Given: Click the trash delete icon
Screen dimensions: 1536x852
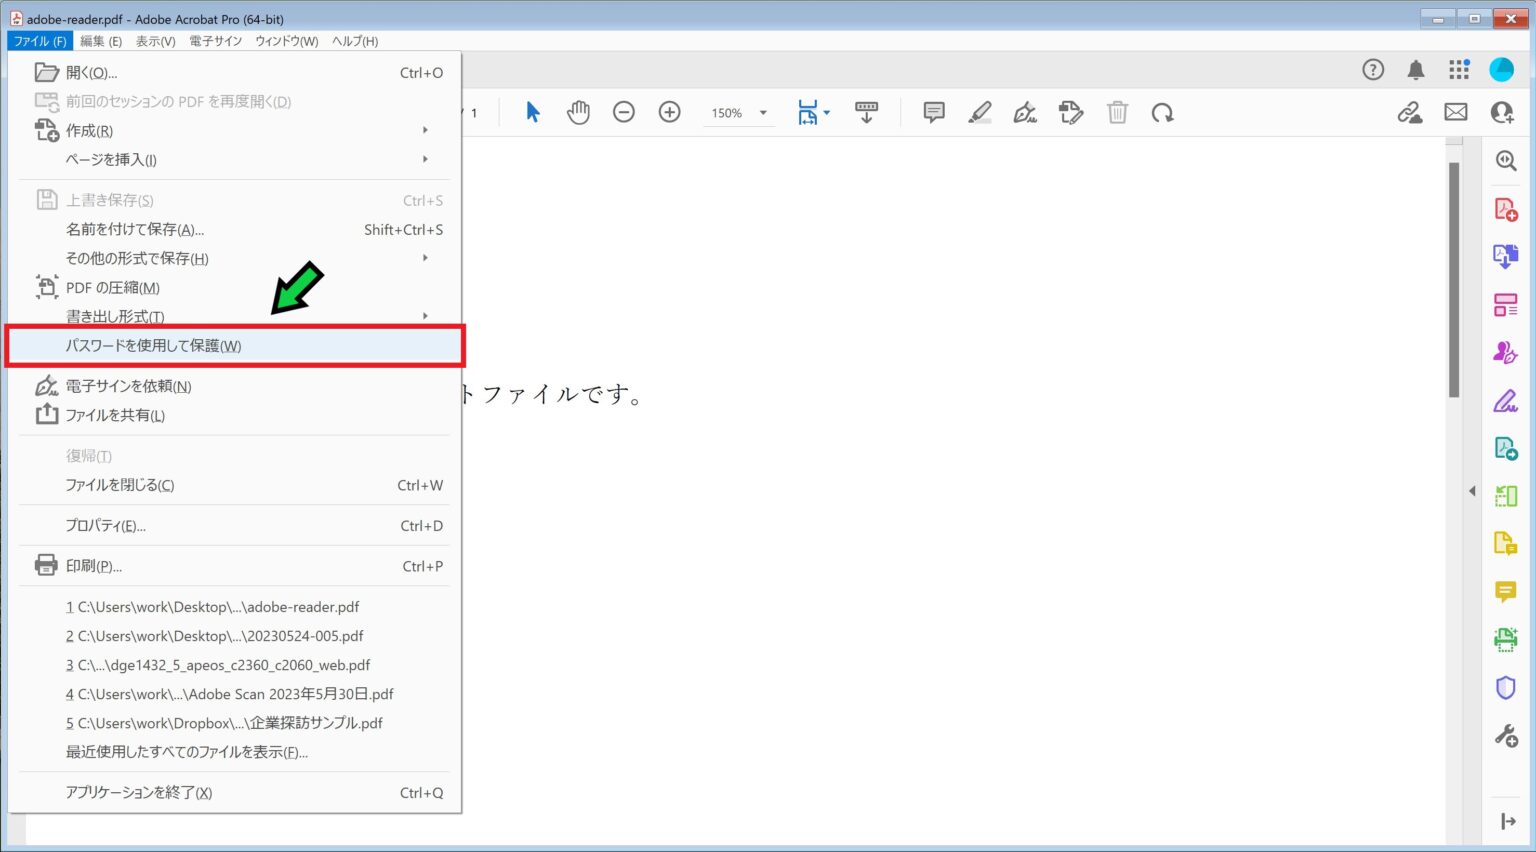Looking at the screenshot, I should tap(1117, 113).
